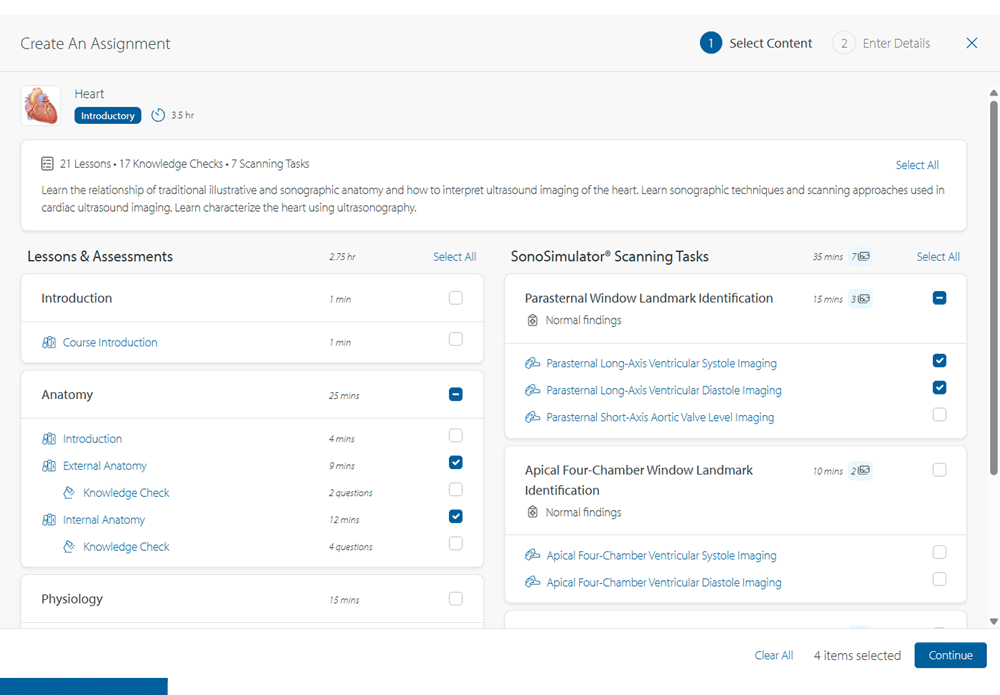Open Parasternal Long-Axis Ventricular Diastole Imaging link
This screenshot has height=695, width=1000.
point(664,390)
